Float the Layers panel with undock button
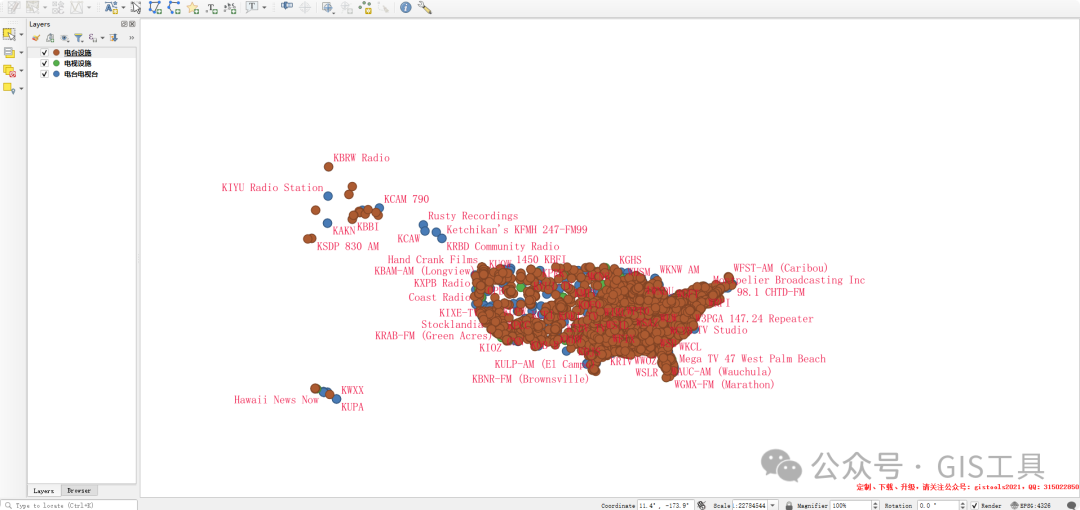Viewport: 1080px width, 510px height. 124,23
